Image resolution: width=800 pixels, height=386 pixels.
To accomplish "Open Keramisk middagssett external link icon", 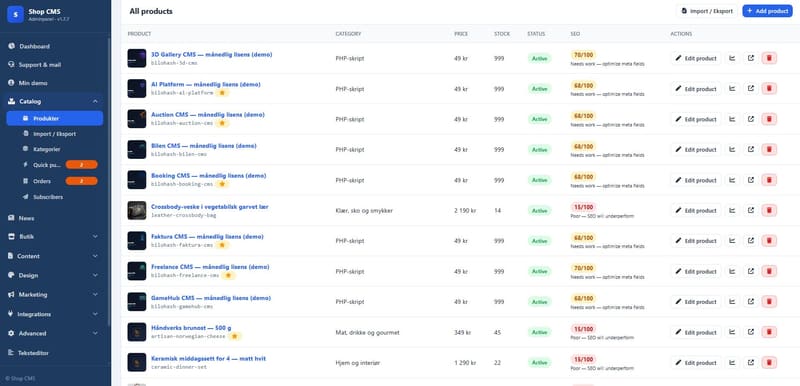I will pyautogui.click(x=751, y=363).
